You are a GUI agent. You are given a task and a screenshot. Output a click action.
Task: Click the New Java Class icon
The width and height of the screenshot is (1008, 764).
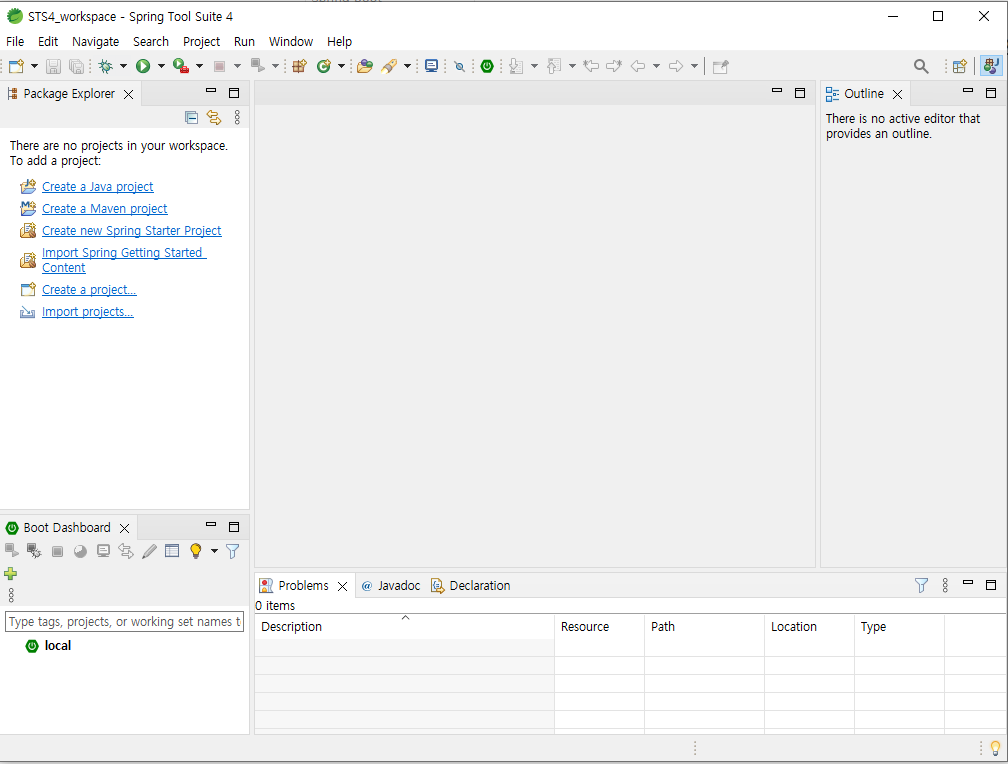coord(323,66)
